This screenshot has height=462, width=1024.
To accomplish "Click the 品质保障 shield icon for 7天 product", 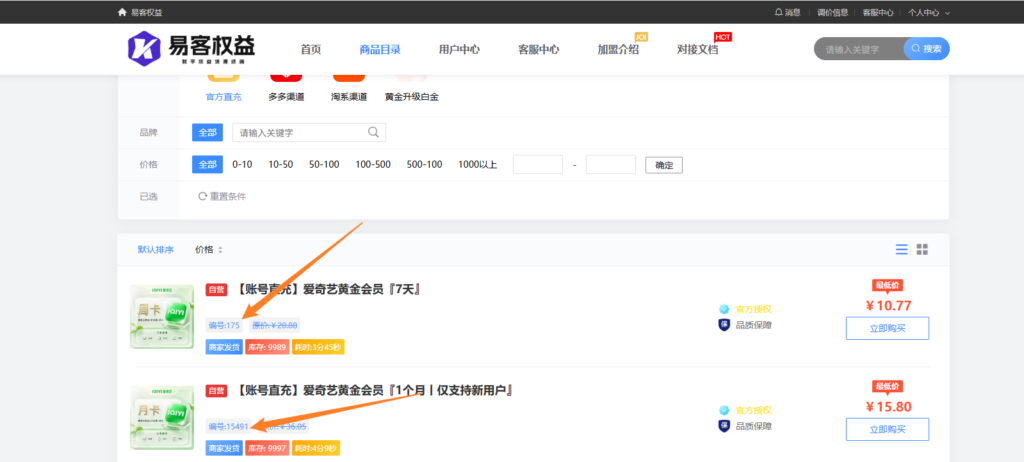I will [x=724, y=325].
